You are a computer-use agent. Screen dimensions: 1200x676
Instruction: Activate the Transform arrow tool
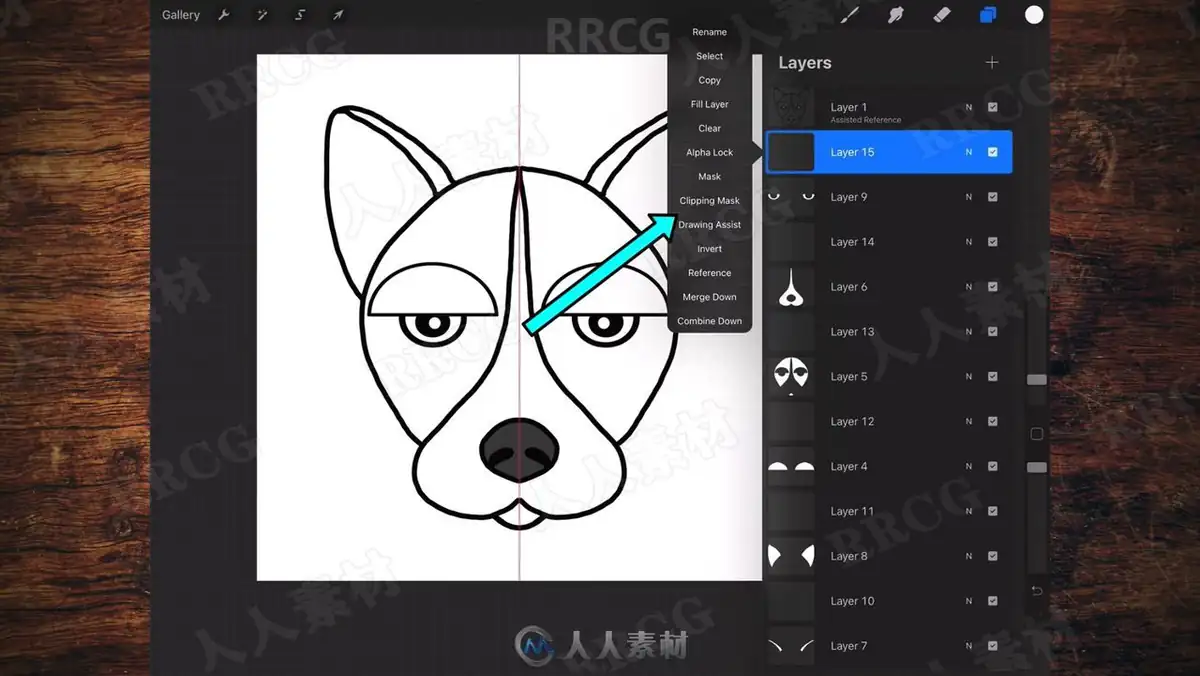coord(338,15)
